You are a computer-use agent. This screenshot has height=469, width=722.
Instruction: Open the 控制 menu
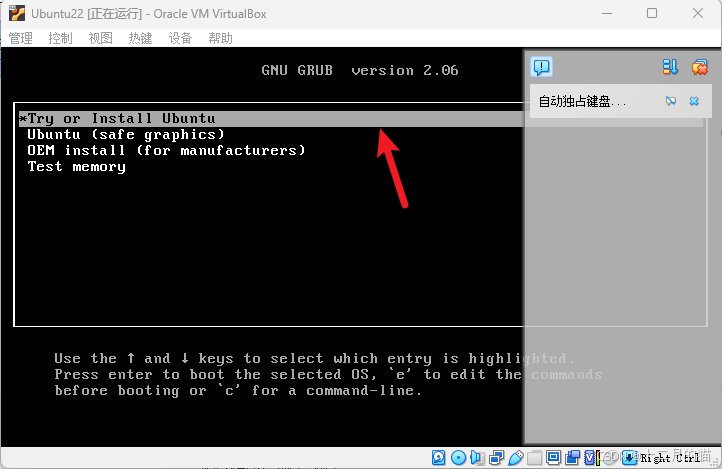click(60, 38)
